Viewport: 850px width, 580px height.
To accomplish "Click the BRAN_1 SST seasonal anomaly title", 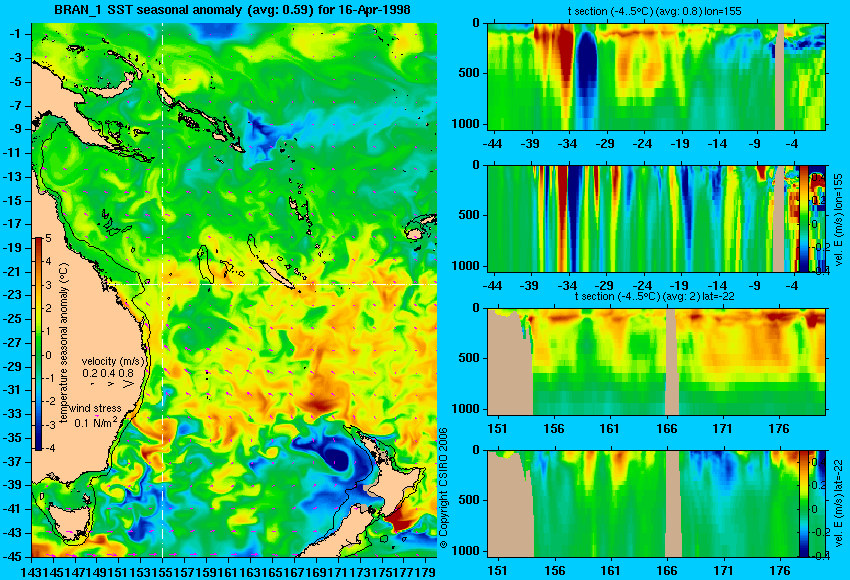I will point(233,10).
